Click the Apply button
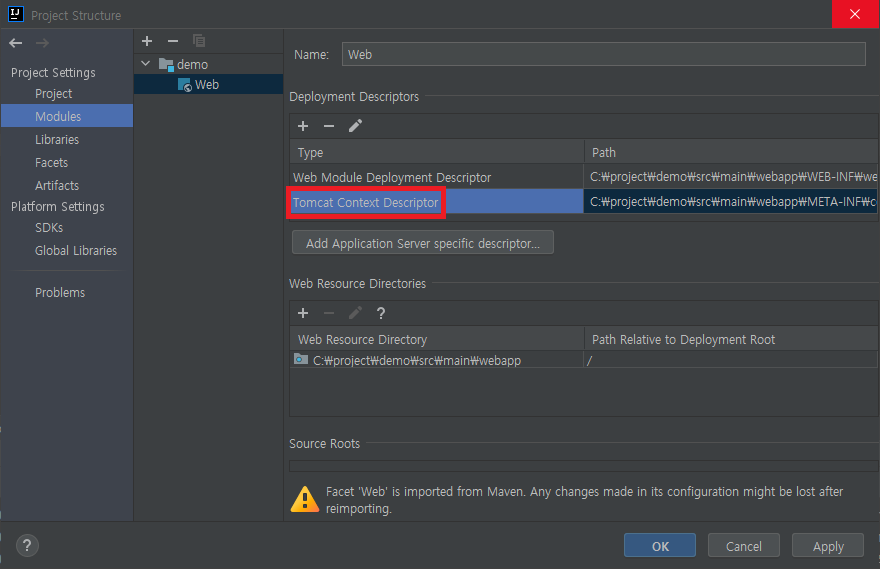 tap(828, 545)
